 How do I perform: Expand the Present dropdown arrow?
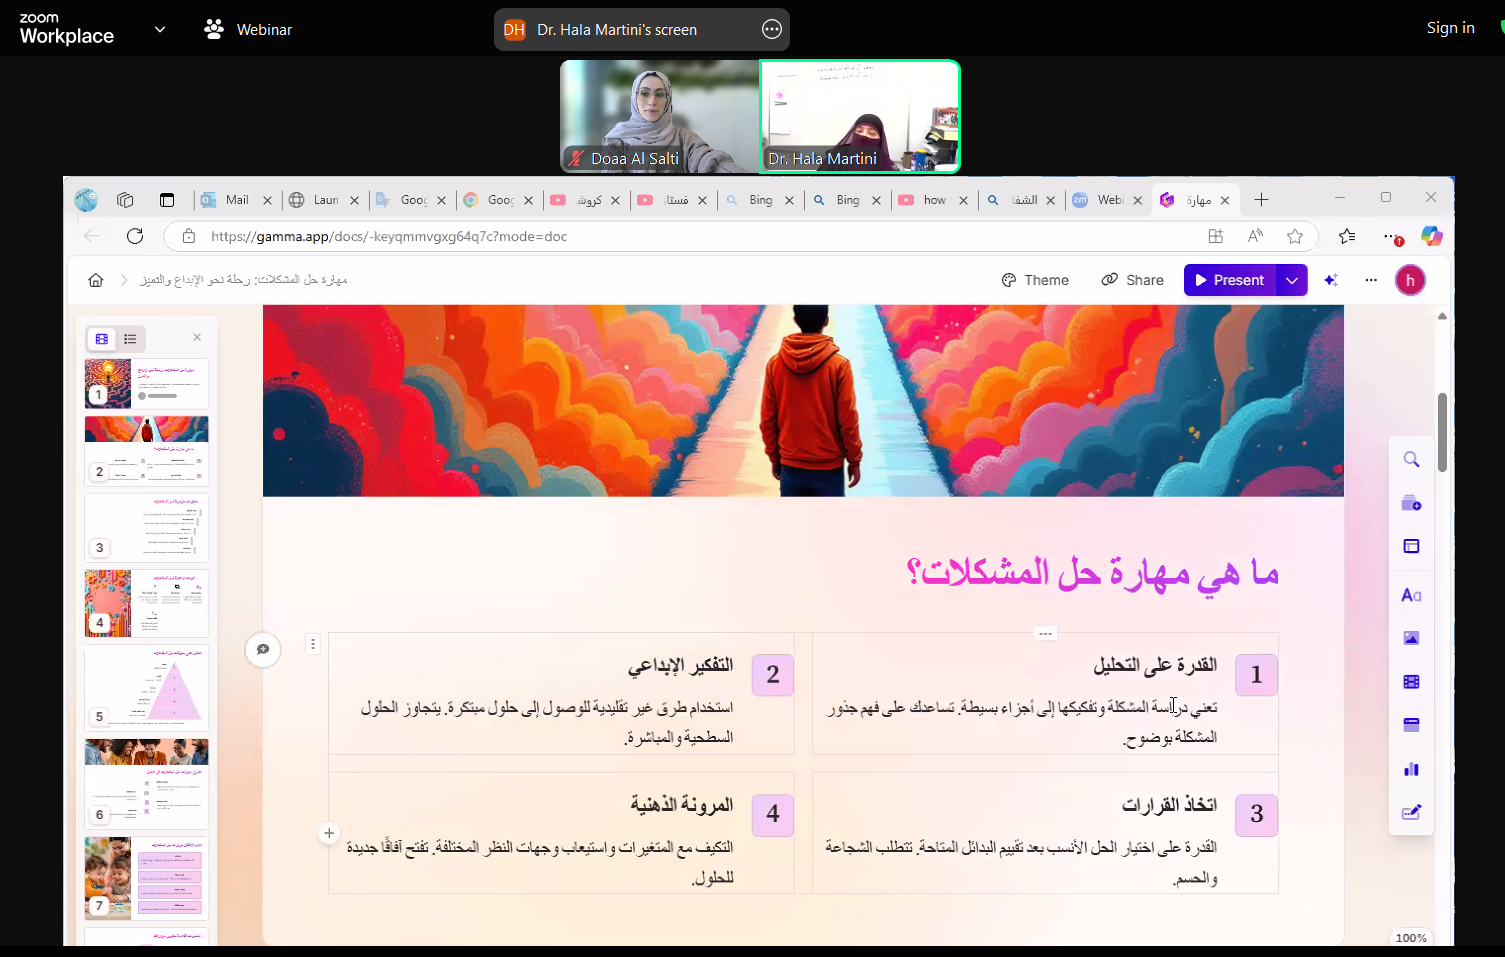click(x=1292, y=281)
